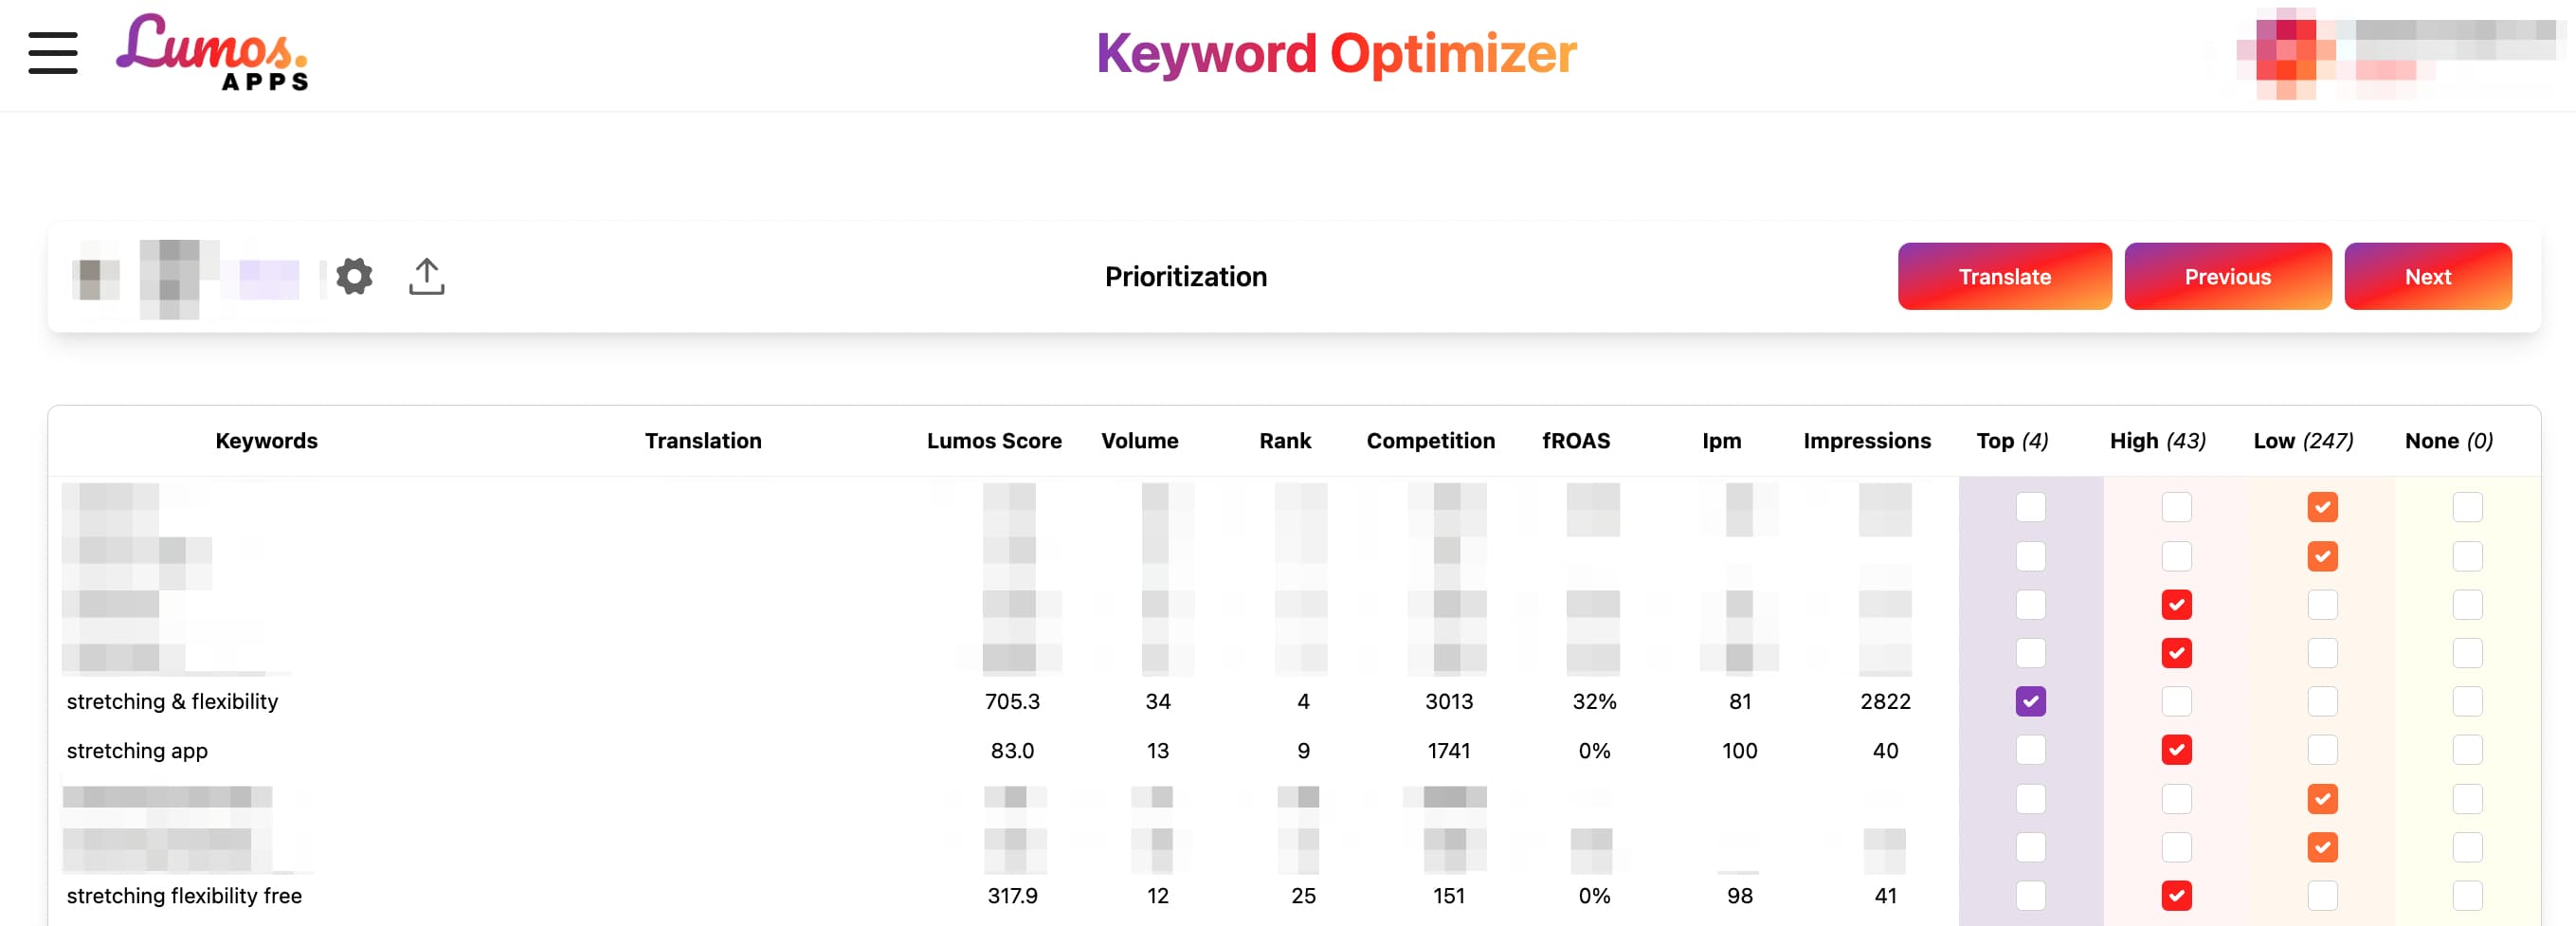Click the Top (4) column header
The width and height of the screenshot is (2576, 926).
coord(2012,441)
